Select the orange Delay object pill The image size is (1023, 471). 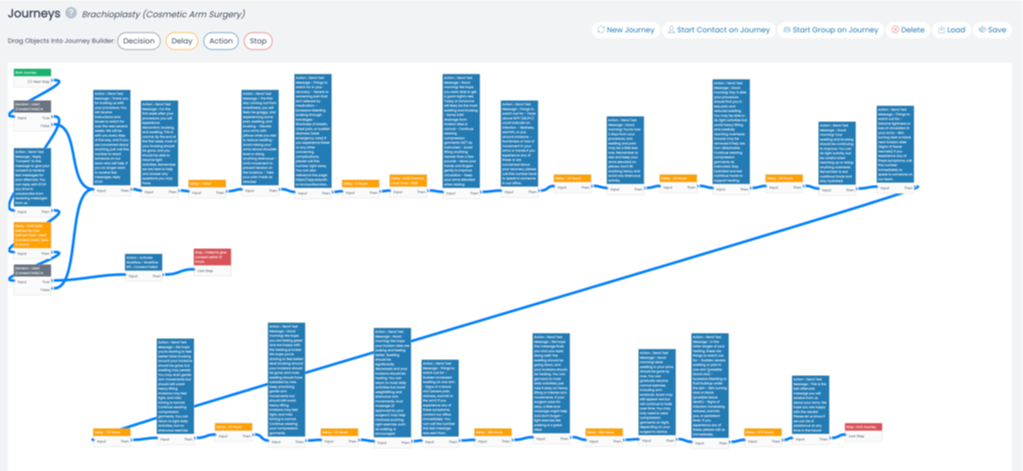point(181,41)
